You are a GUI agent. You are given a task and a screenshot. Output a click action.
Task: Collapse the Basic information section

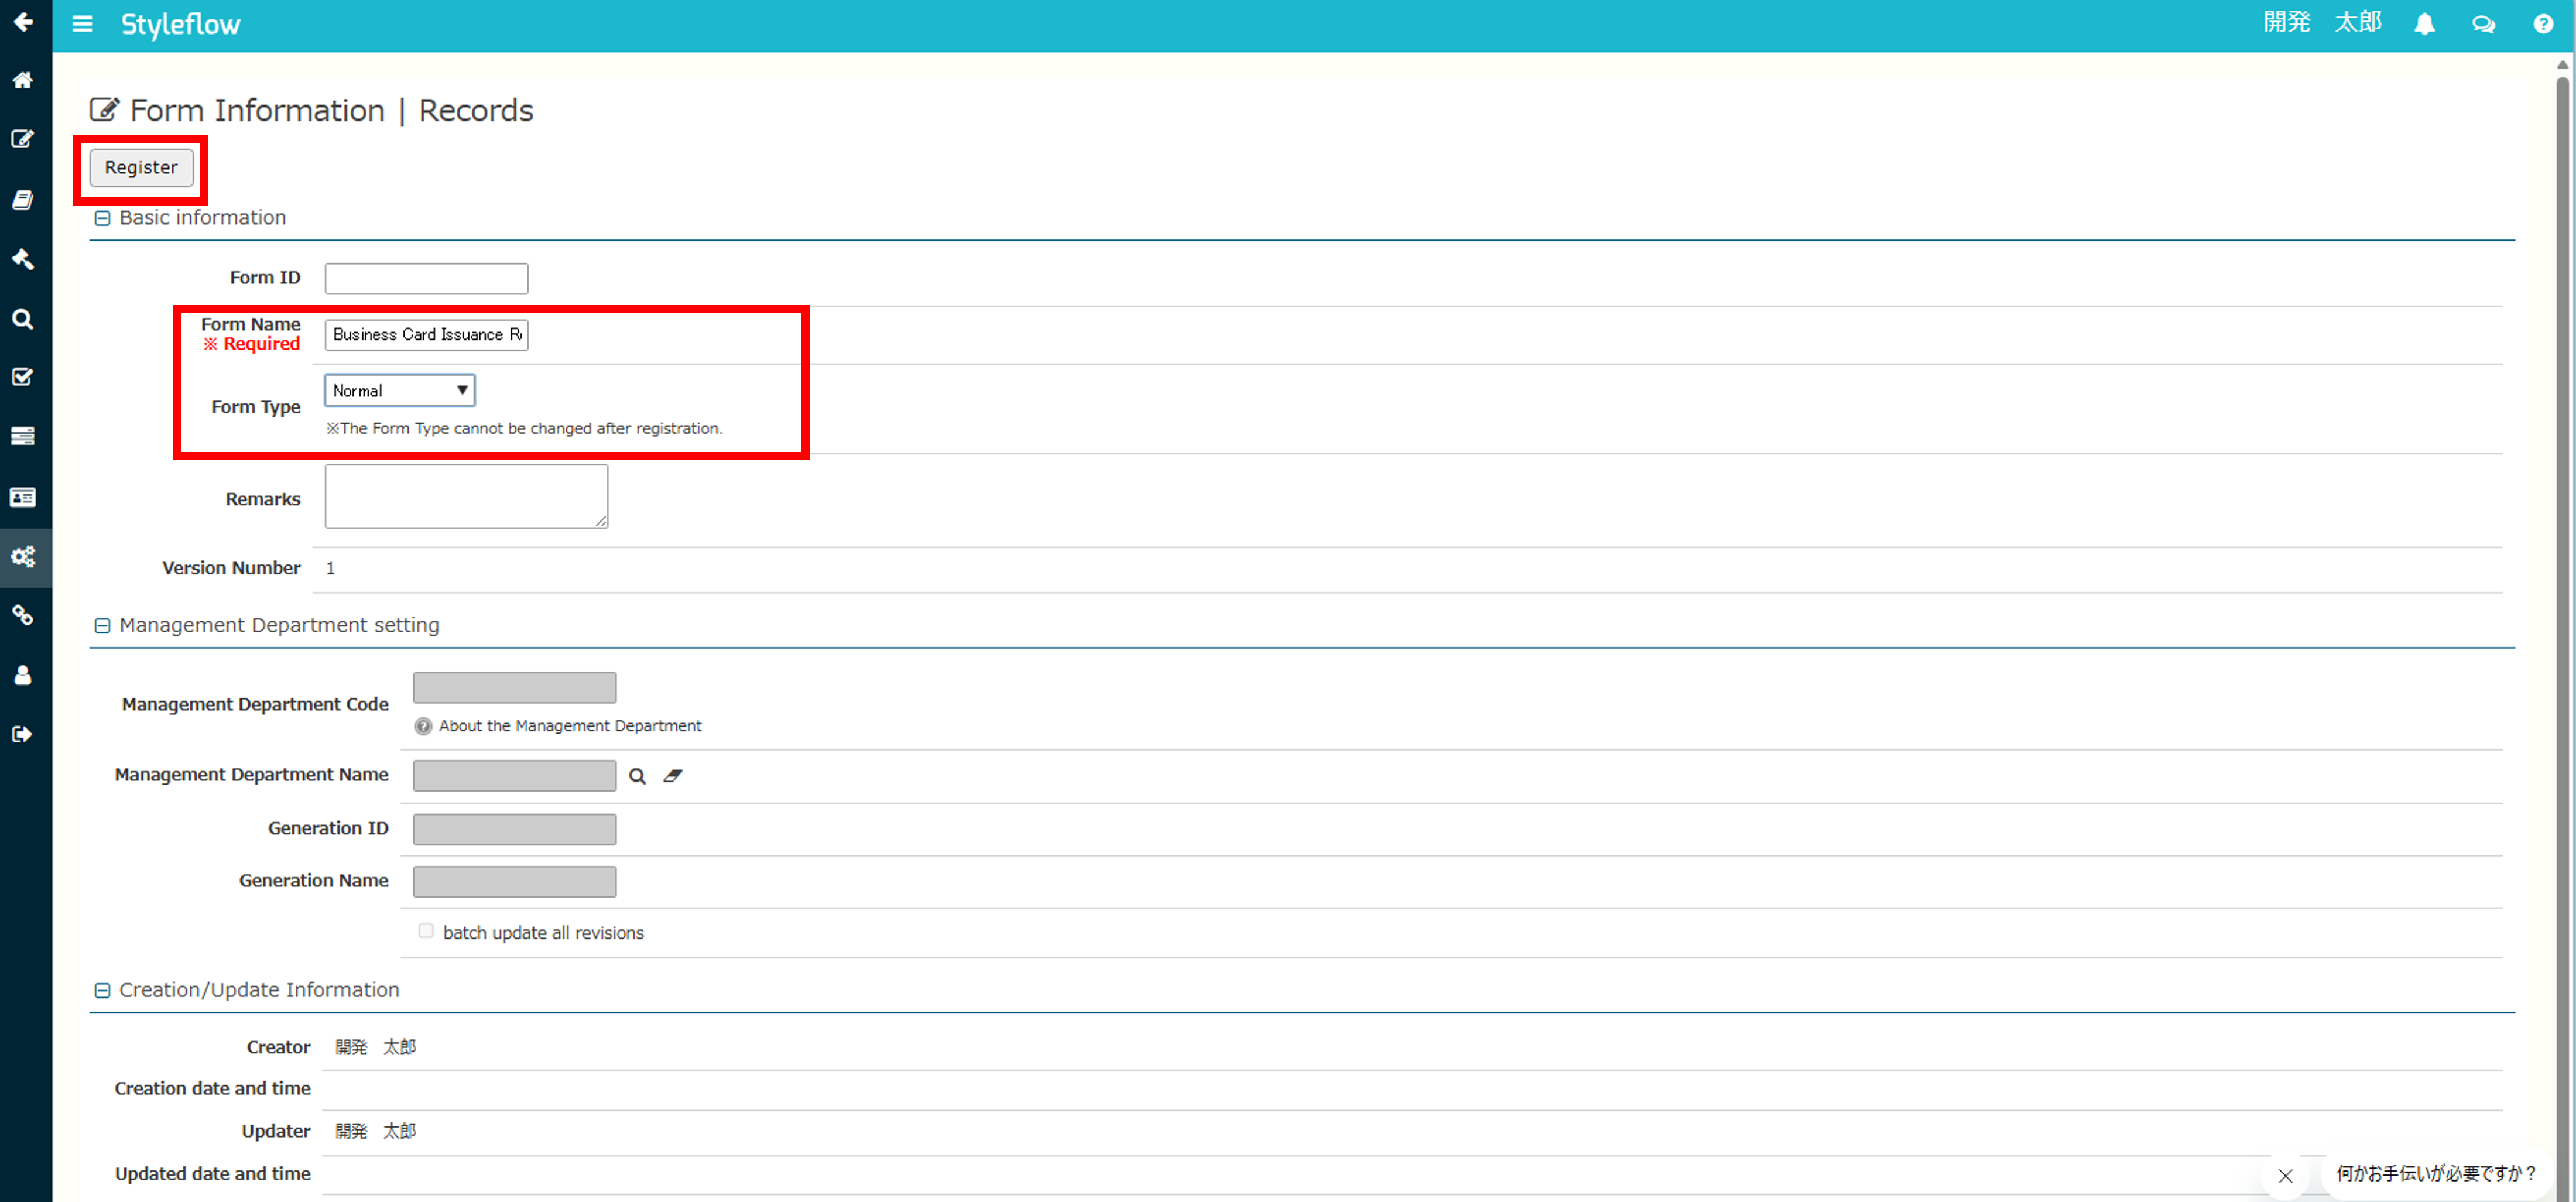[x=102, y=218]
